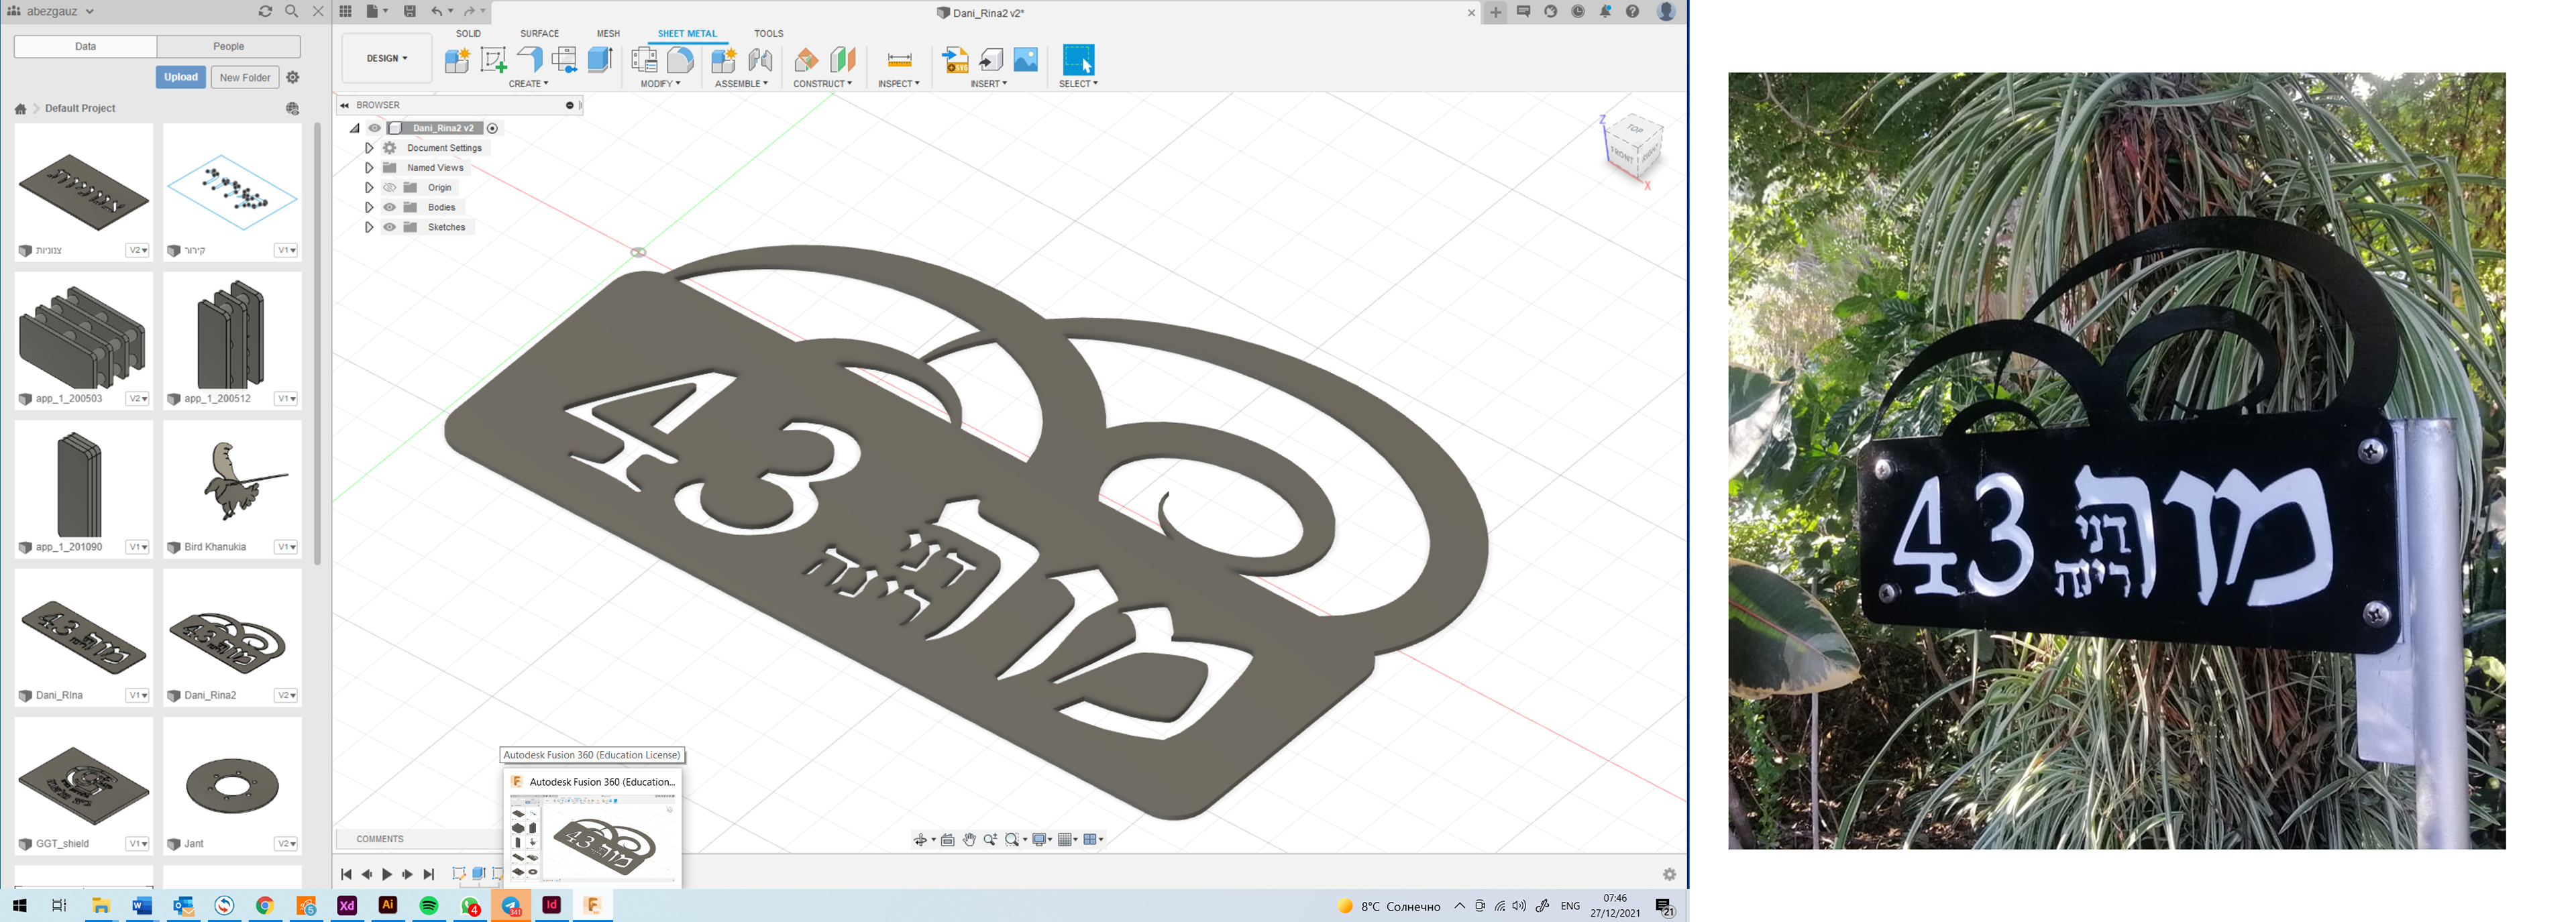Open the Bird Khanukia thumbnail
Image resolution: width=2576 pixels, height=922 pixels.
tap(232, 480)
